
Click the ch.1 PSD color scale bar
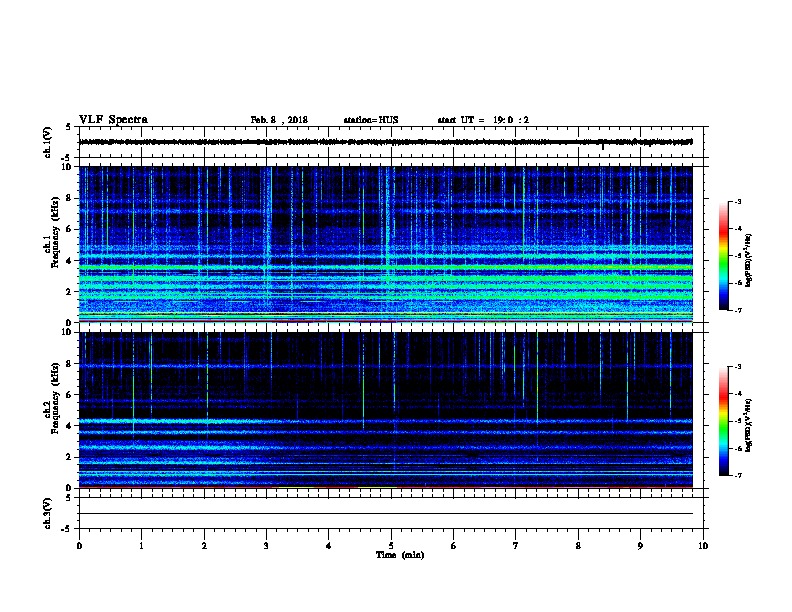point(723,256)
